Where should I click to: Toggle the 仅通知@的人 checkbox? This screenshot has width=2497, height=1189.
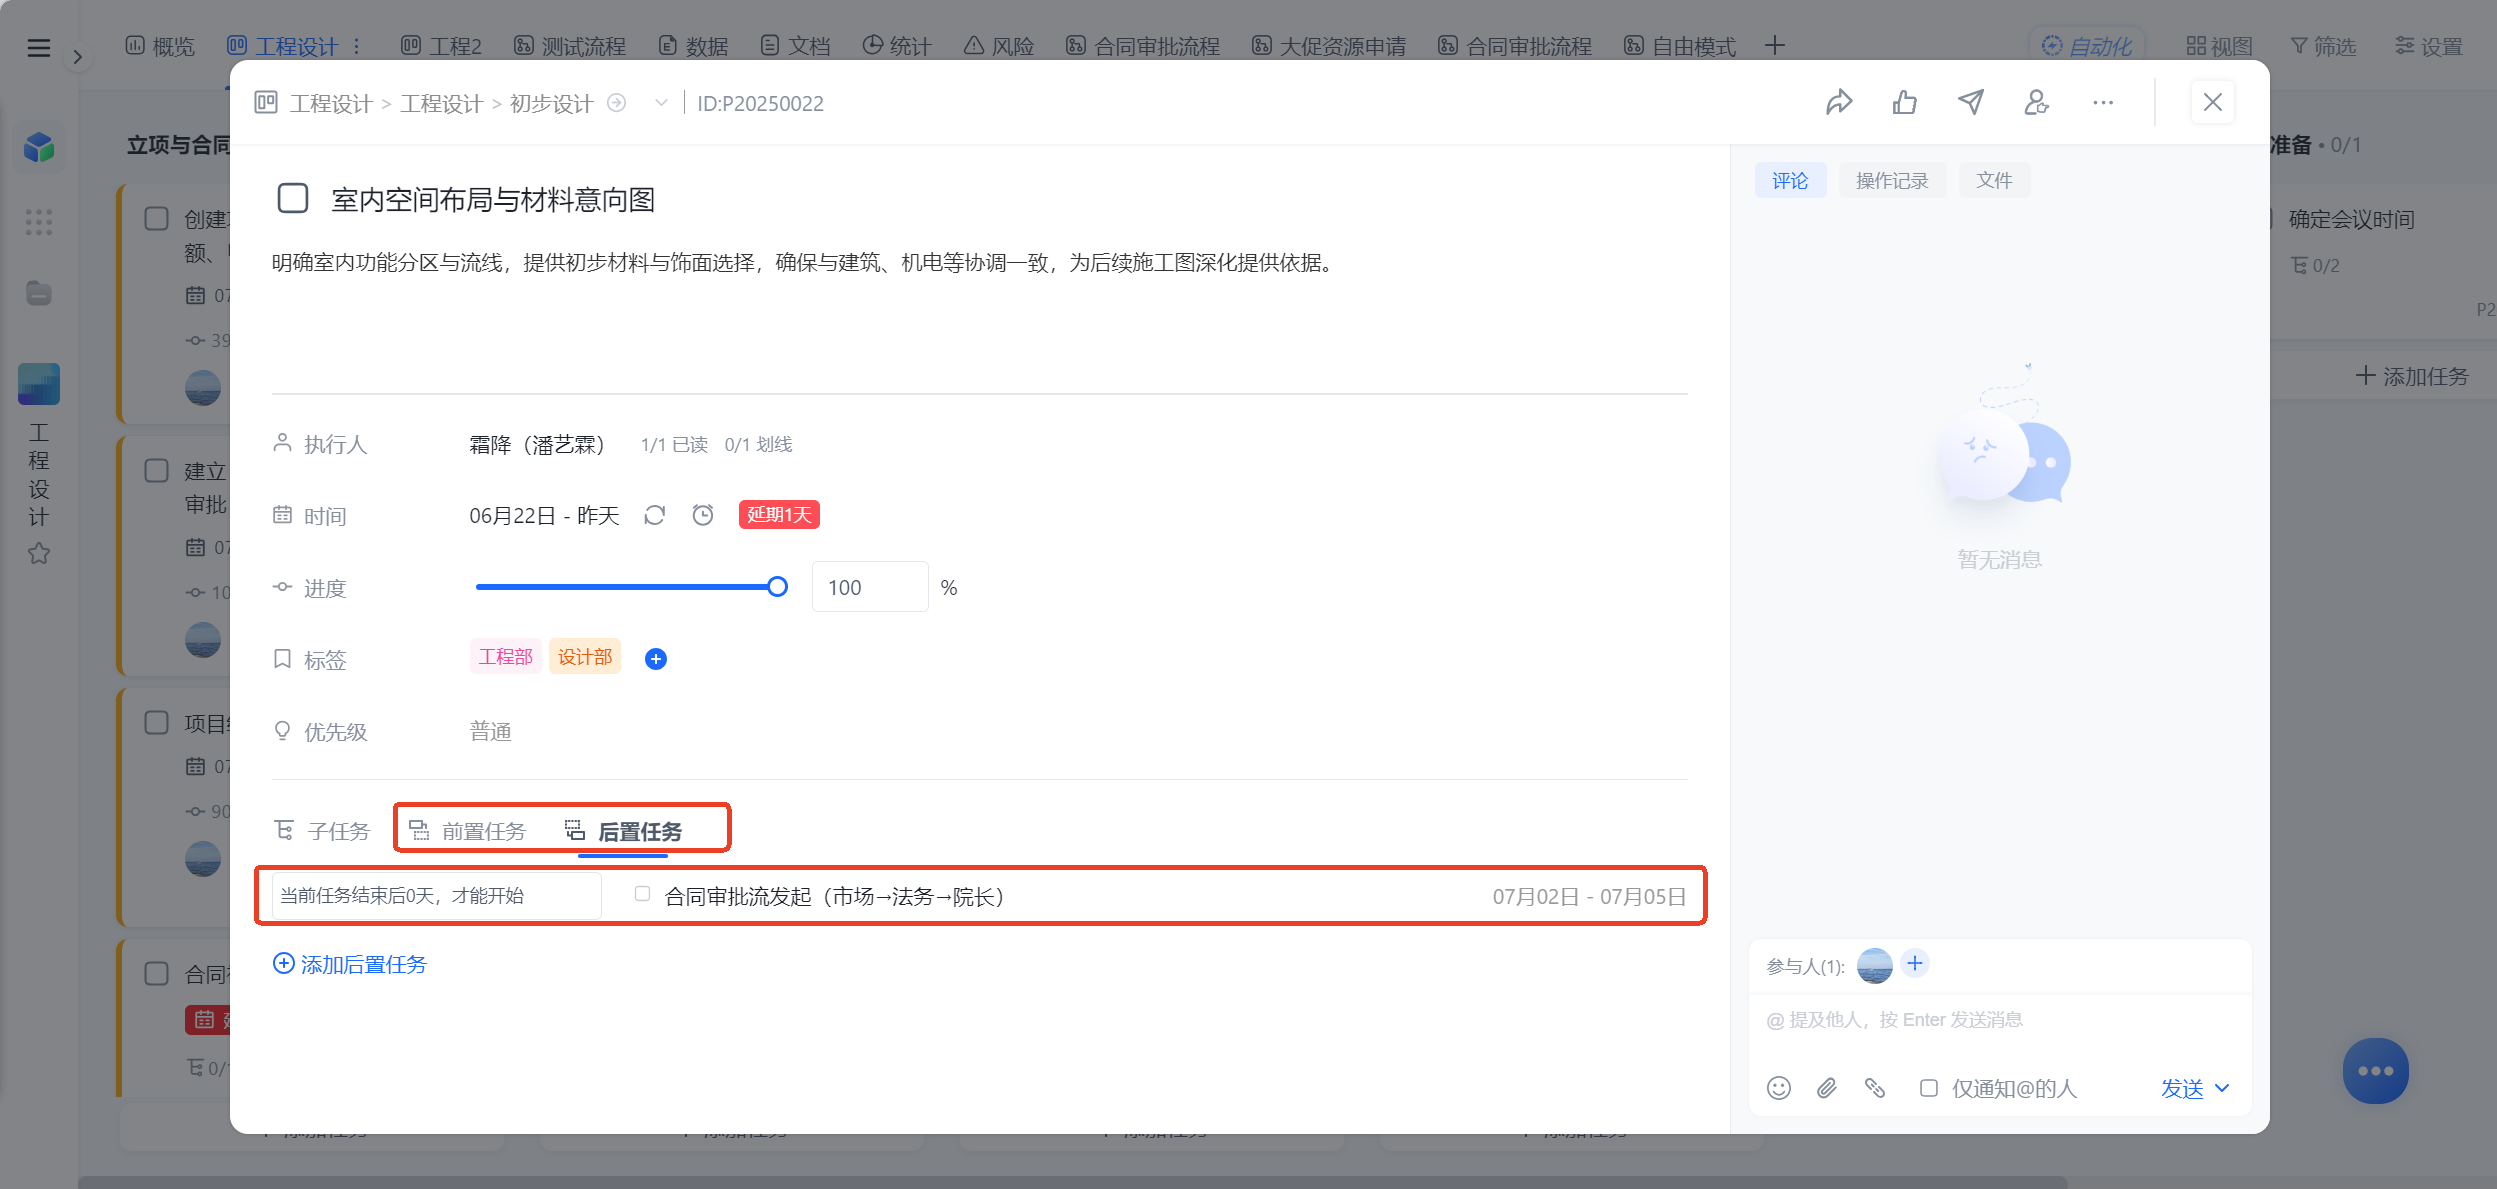click(x=1929, y=1088)
